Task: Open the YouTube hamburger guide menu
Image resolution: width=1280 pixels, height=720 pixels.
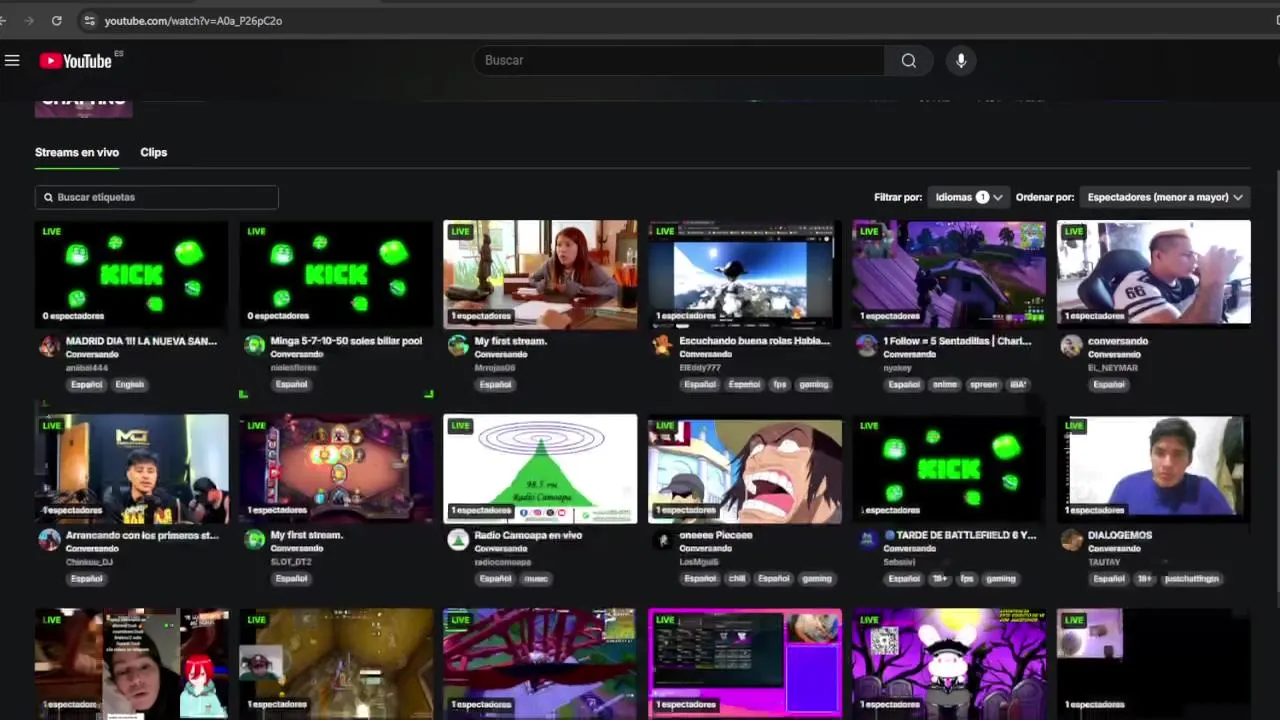Action: (12, 61)
